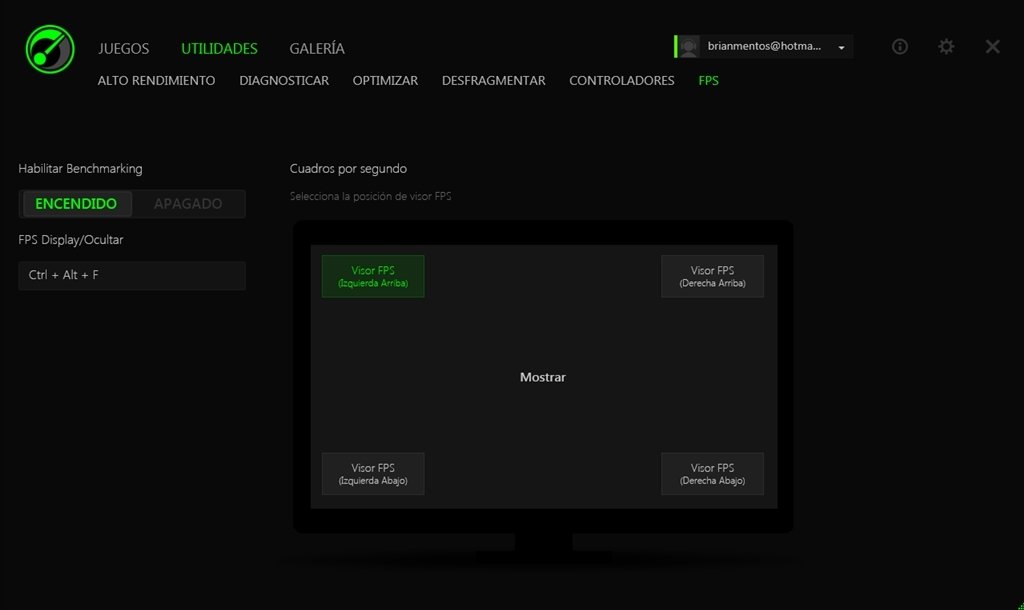Click the Mostrar button in monitor preview
Screen dimensions: 1024x610
click(x=543, y=377)
